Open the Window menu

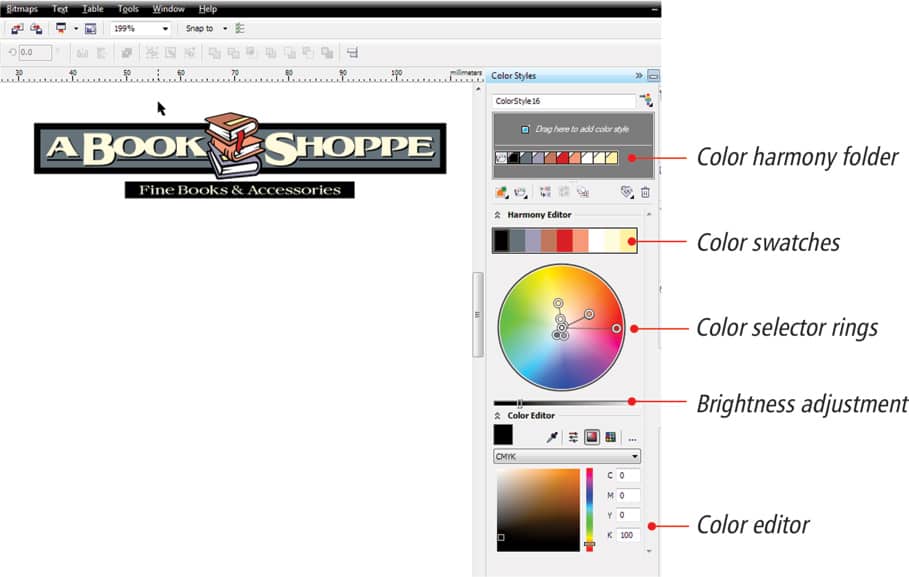pyautogui.click(x=168, y=9)
